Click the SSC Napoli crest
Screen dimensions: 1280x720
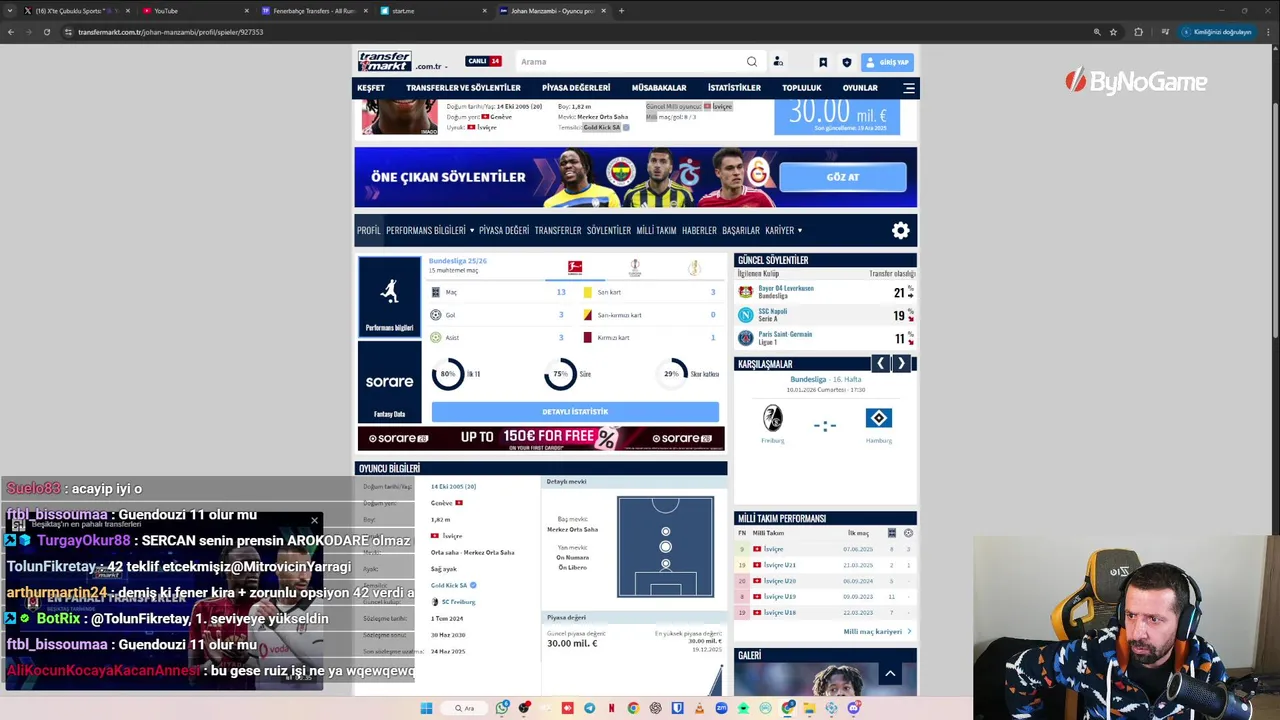click(745, 315)
